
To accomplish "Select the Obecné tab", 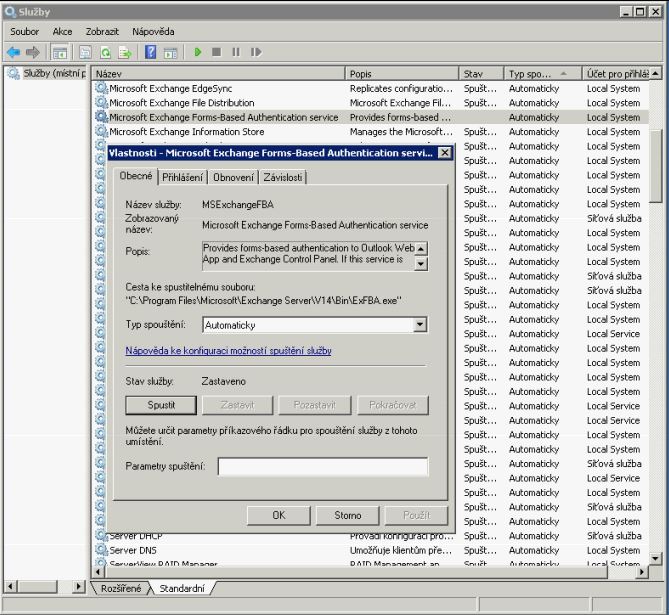I will pyautogui.click(x=136, y=176).
